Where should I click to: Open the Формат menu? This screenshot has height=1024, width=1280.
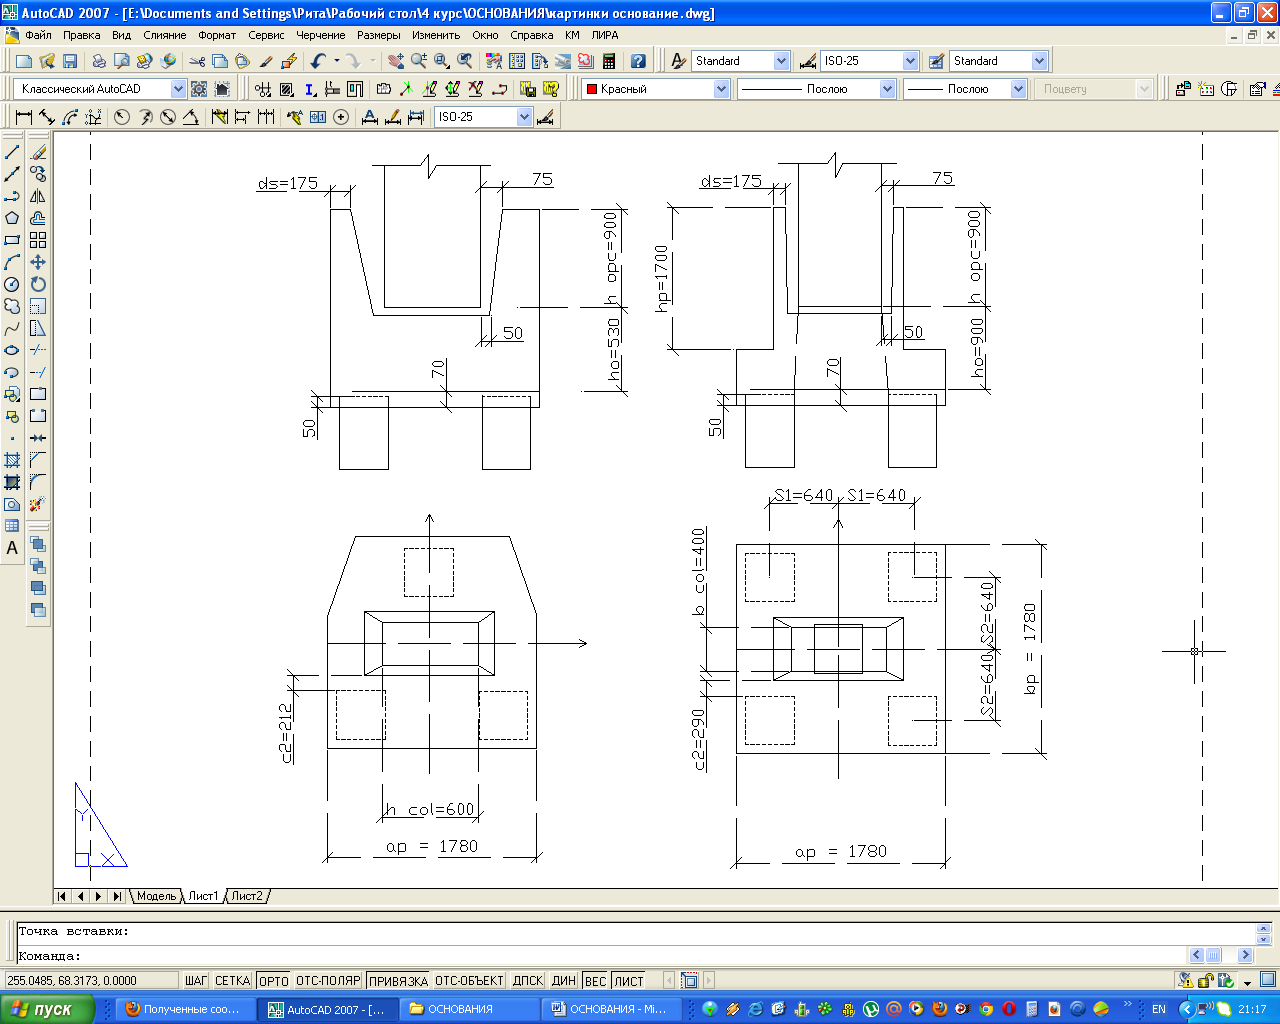pos(217,35)
